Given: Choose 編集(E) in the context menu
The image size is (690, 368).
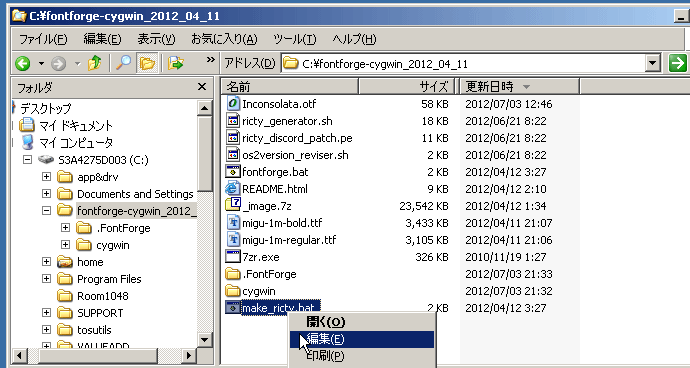Looking at the screenshot, I should 362,339.
